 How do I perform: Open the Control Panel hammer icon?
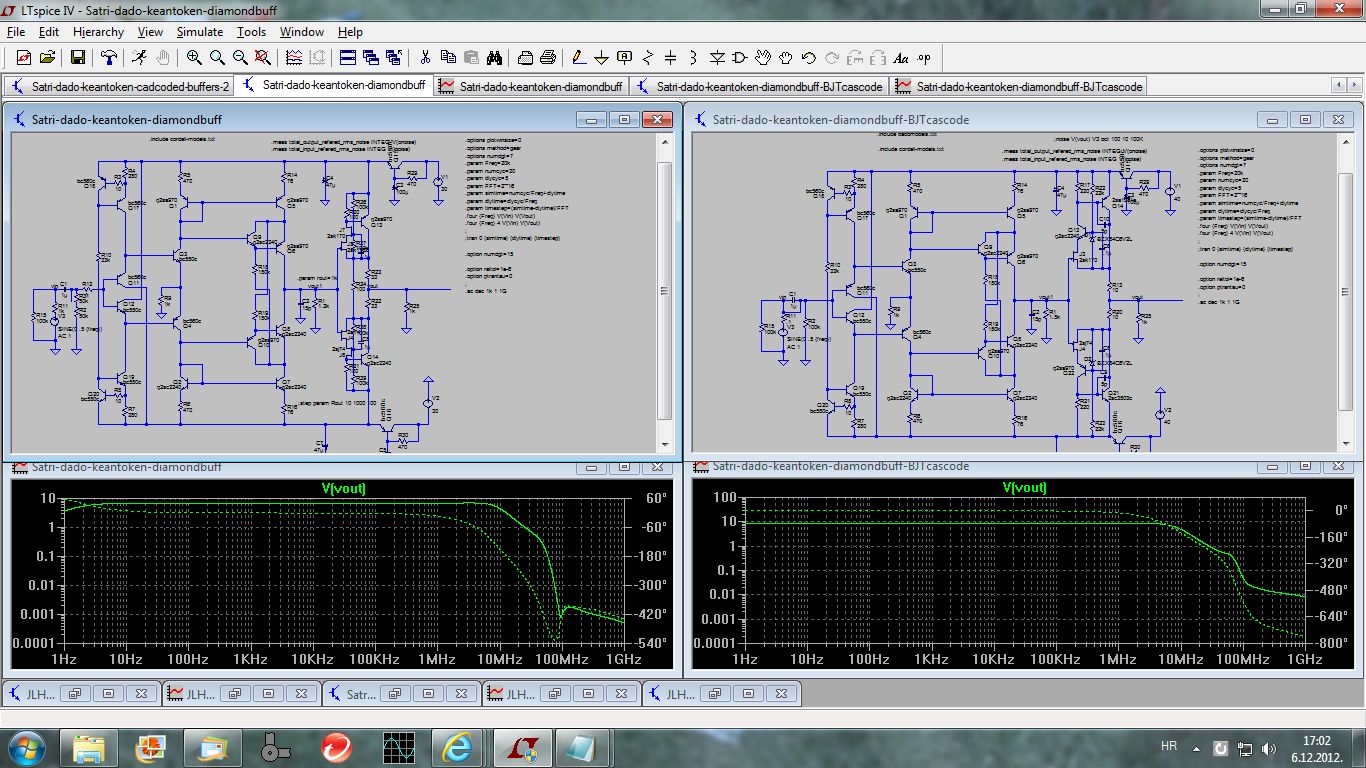[x=108, y=57]
